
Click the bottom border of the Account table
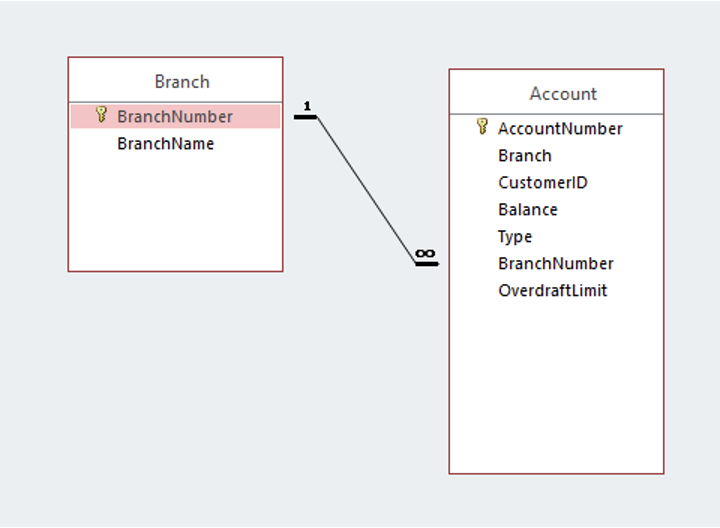556,473
